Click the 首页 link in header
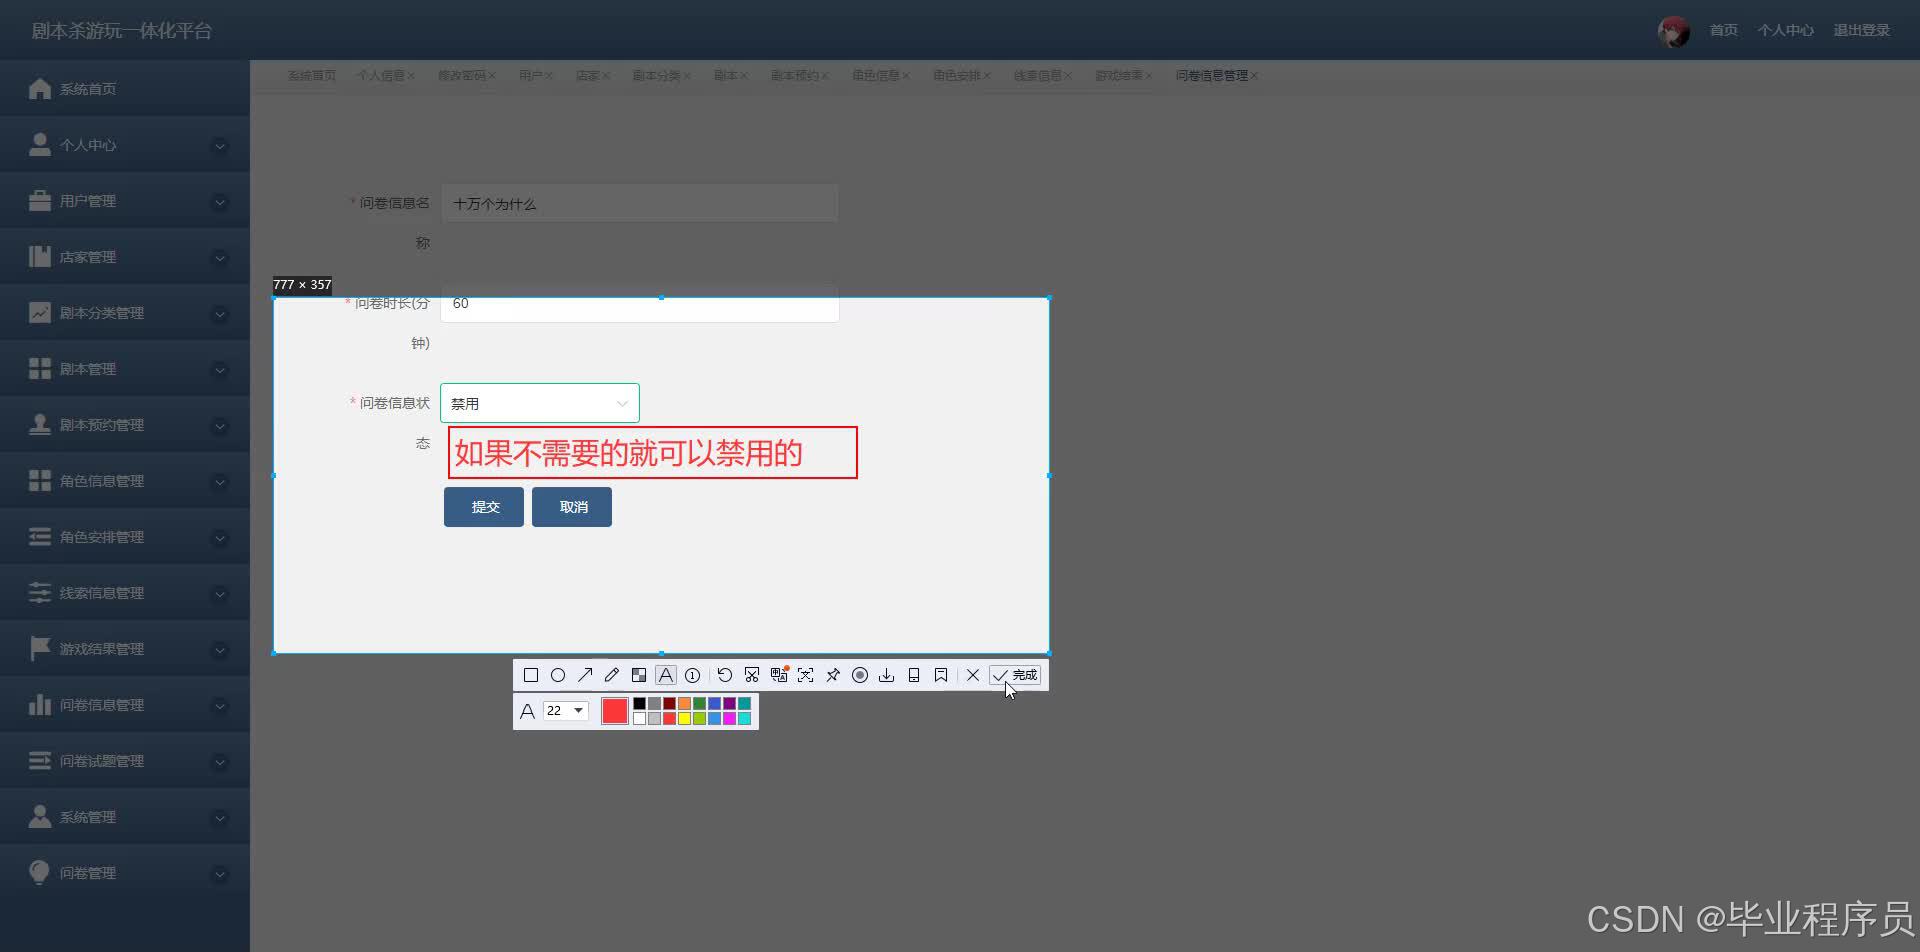The height and width of the screenshot is (952, 1920). coord(1723,30)
